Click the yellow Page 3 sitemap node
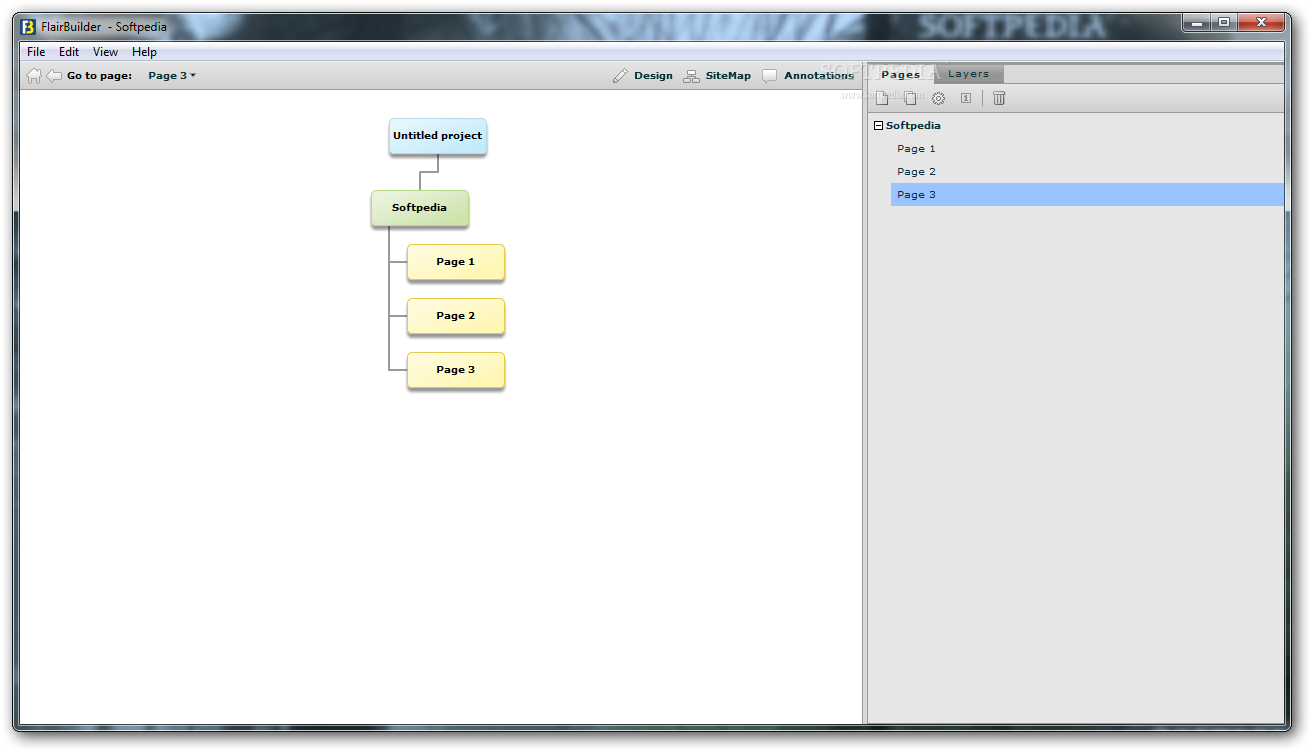Viewport: 1312px width, 752px height. 456,370
